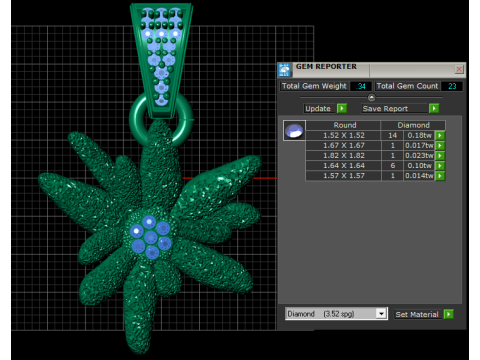This screenshot has height=360, width=480.
Task: Click the Round column header
Action: (x=344, y=125)
